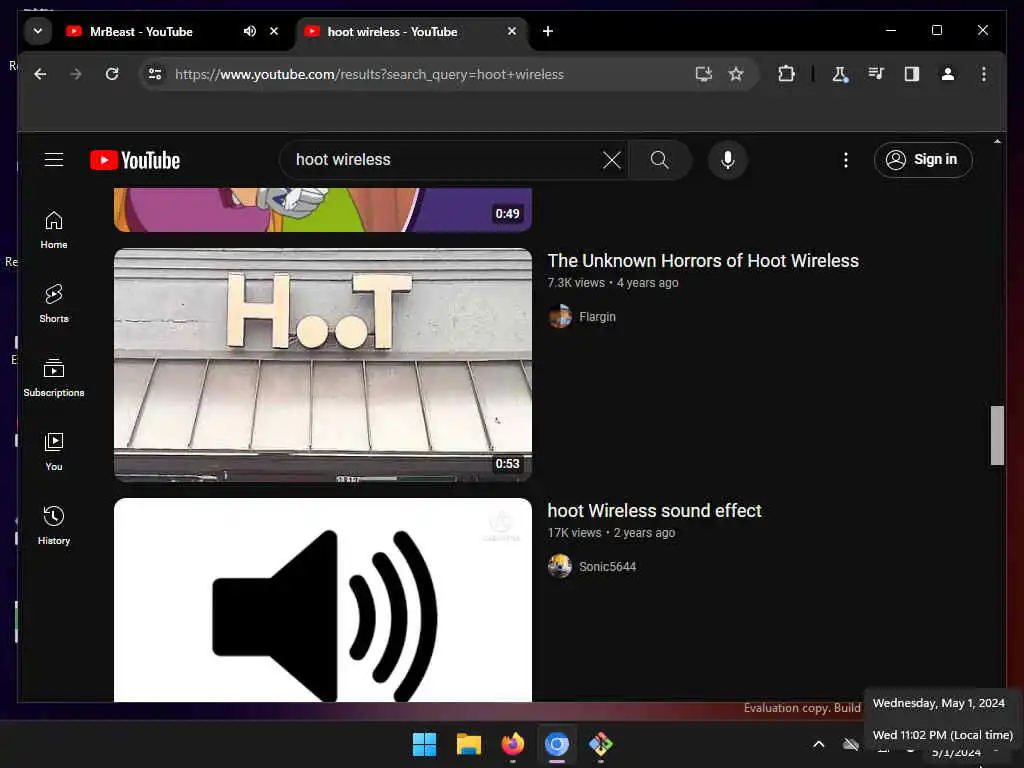Open the tab search dropdown arrow
The height and width of the screenshot is (768, 1024).
tap(38, 31)
